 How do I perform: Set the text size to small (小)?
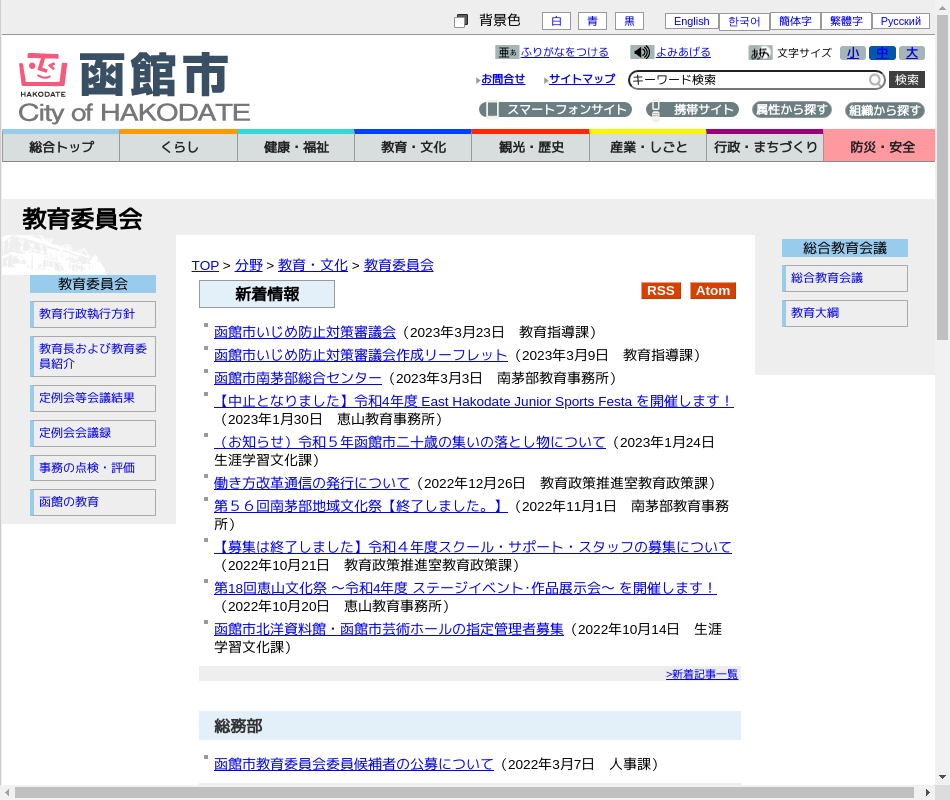click(852, 53)
